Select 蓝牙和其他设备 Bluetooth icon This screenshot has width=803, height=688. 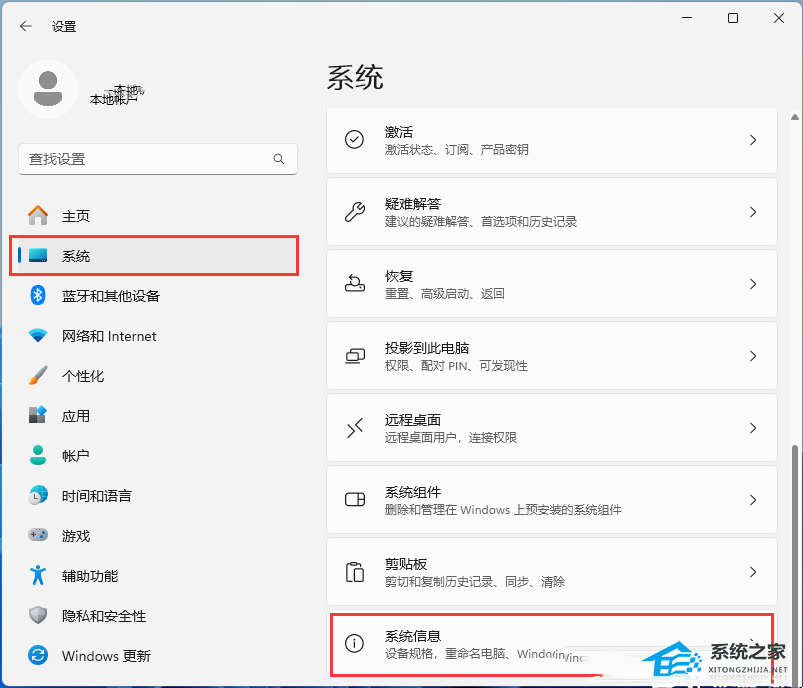[38, 296]
